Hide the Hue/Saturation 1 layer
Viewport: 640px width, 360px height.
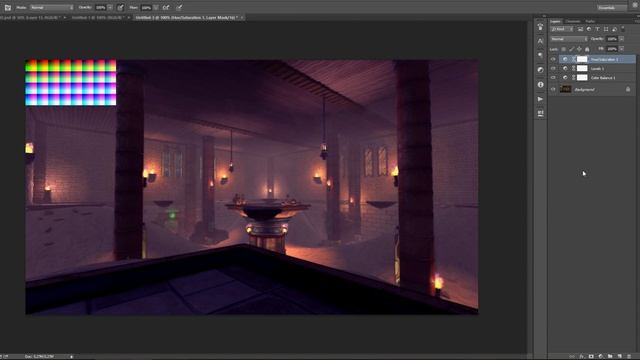click(553, 59)
